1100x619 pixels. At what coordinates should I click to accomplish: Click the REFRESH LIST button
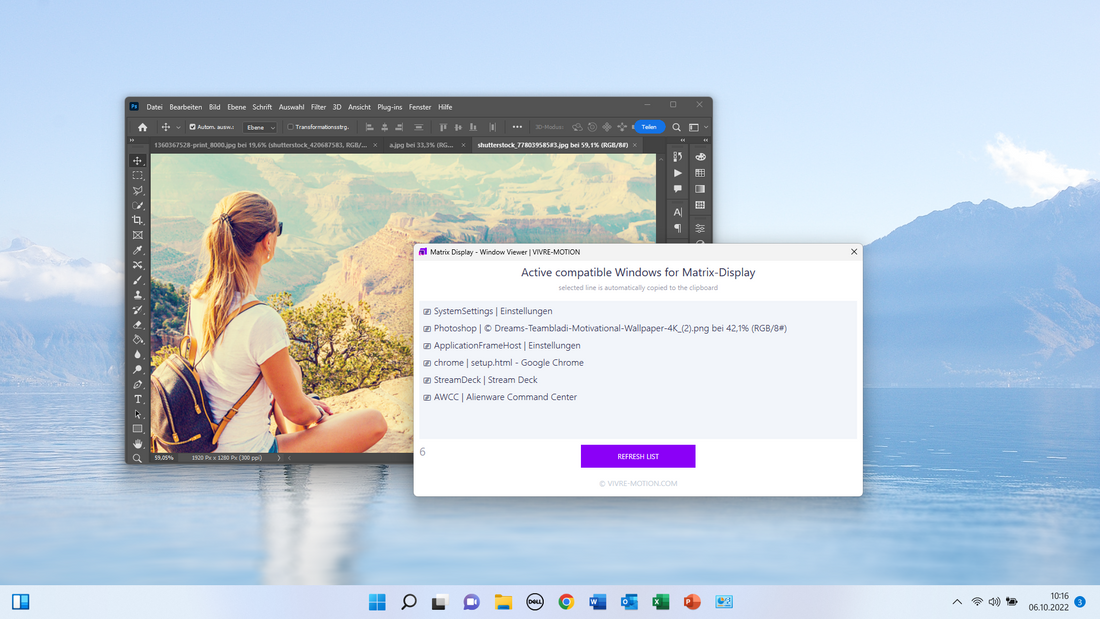pos(638,456)
